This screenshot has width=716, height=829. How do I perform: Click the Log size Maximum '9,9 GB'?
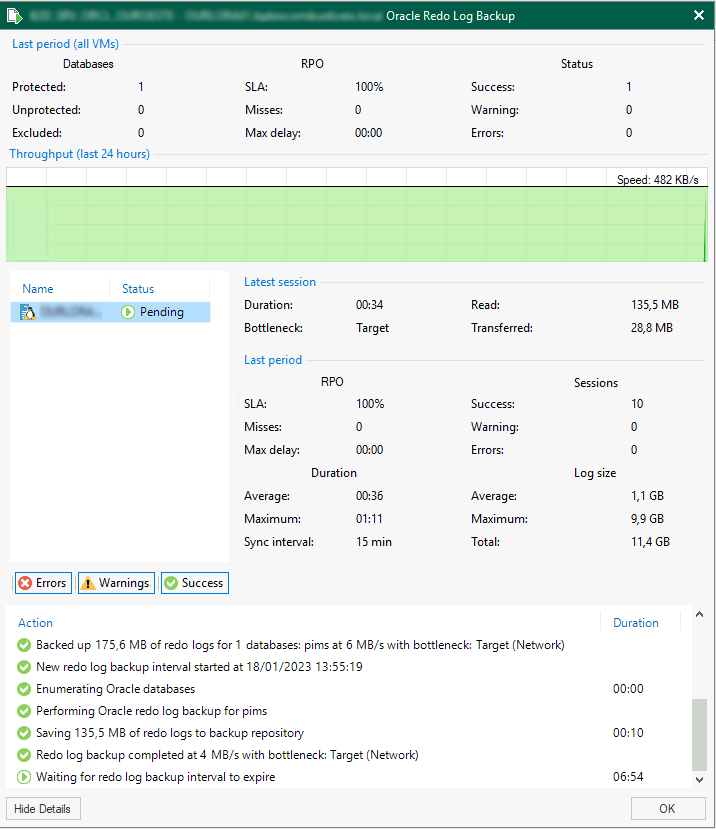click(647, 519)
